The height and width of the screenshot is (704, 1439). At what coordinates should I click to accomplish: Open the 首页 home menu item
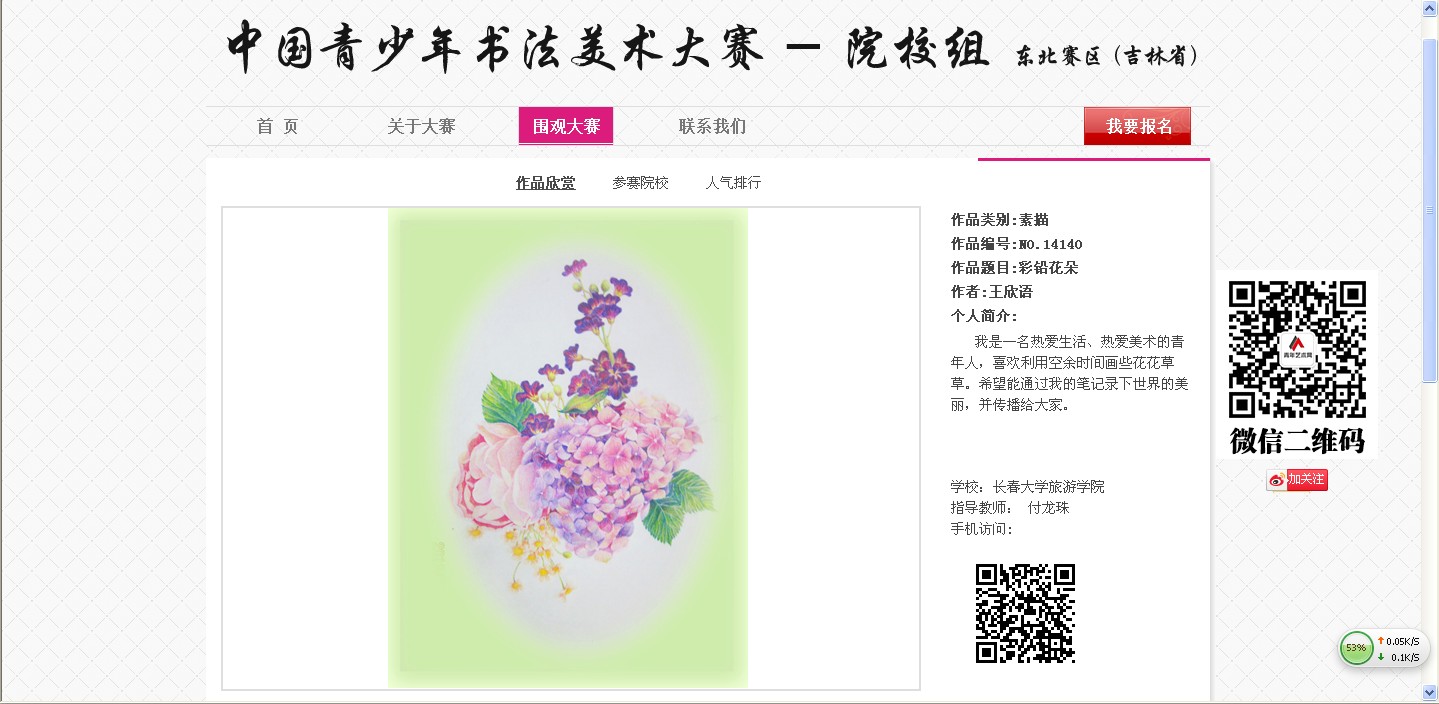pos(277,126)
